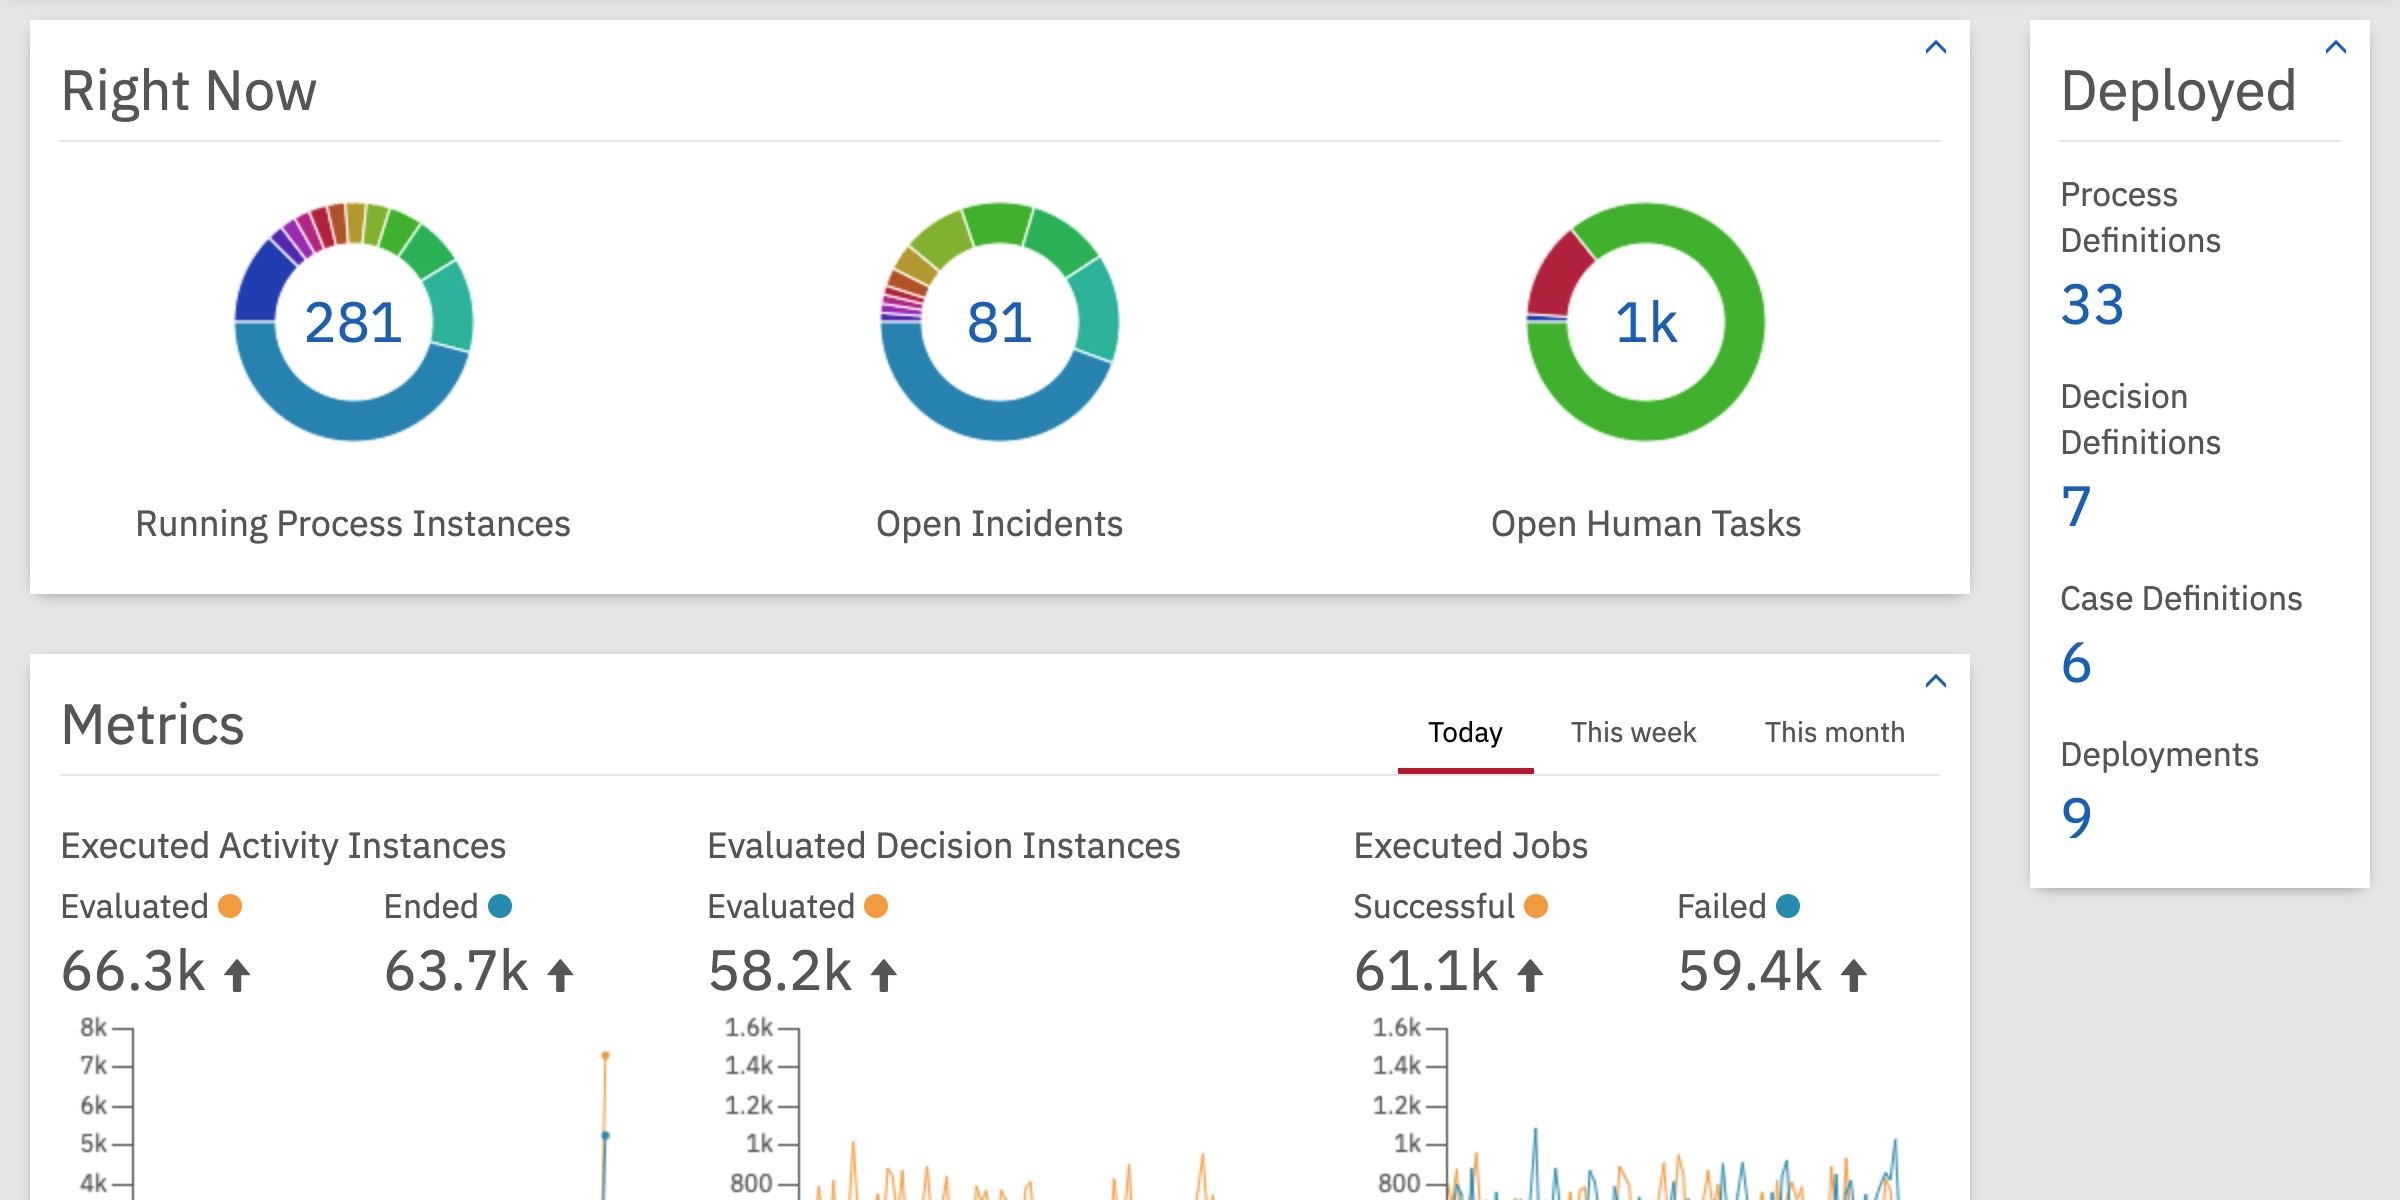Click the up arrow beside 63.7k

click(561, 975)
